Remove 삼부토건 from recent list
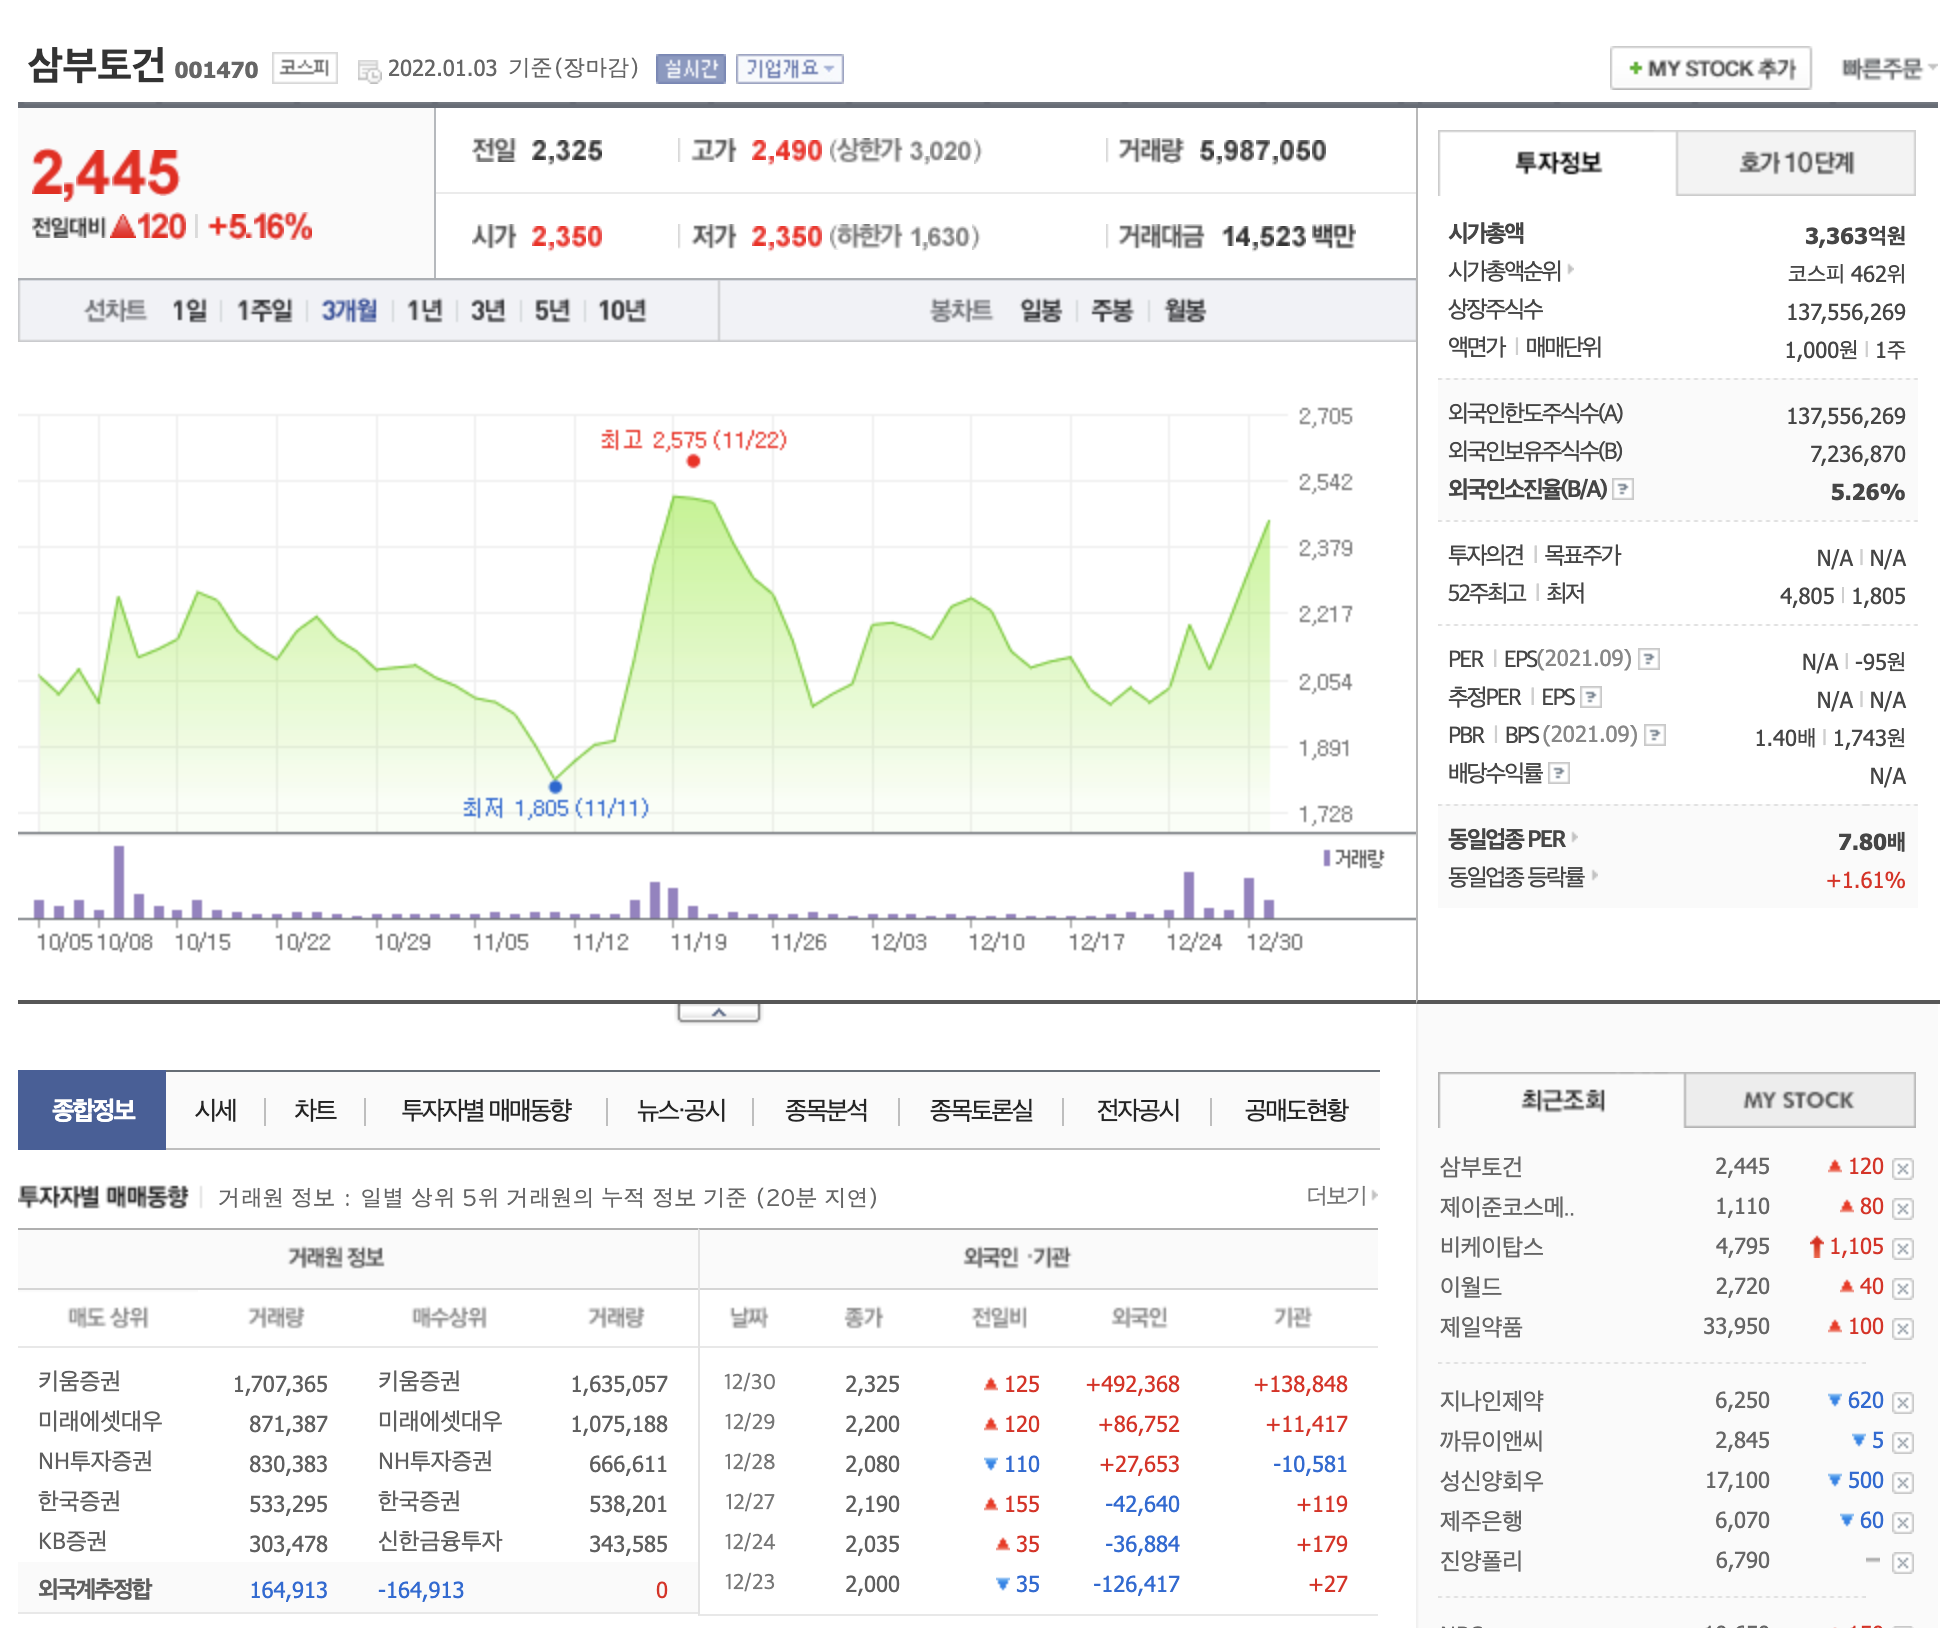This screenshot has height=1628, width=1954. [1903, 1168]
